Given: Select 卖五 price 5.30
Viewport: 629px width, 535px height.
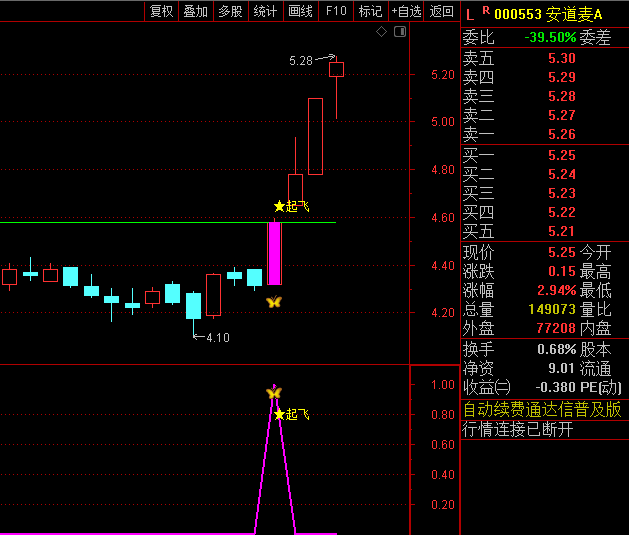Looking at the screenshot, I should pyautogui.click(x=562, y=59).
